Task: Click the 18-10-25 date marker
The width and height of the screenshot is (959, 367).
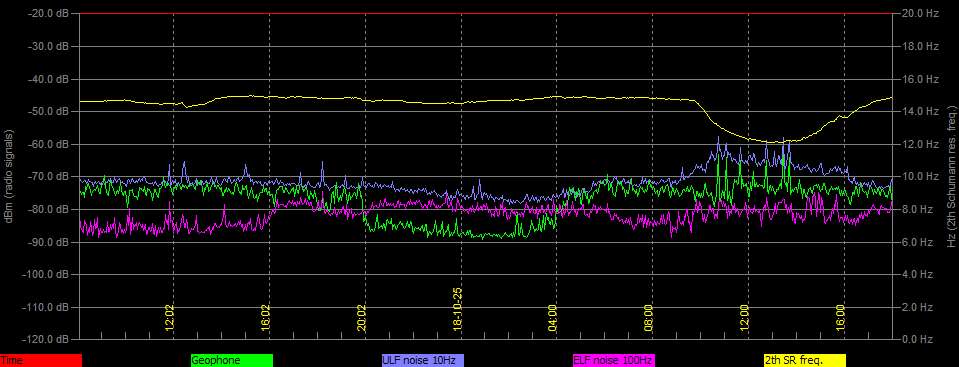Action: coord(458,310)
